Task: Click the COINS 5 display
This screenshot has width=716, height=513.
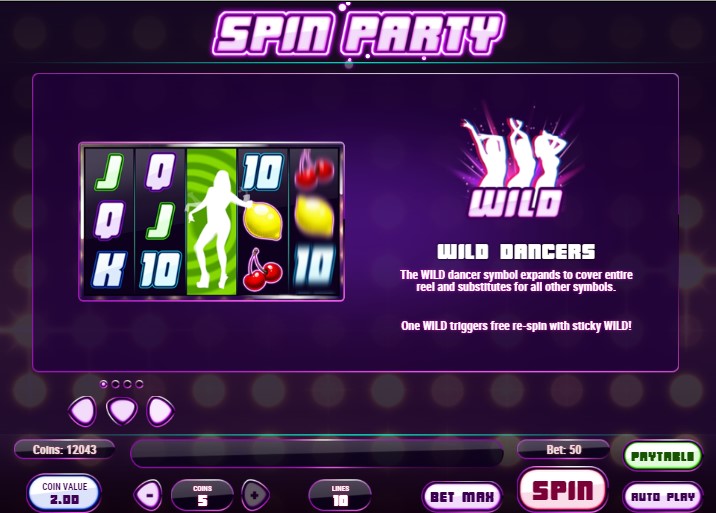Action: point(202,495)
